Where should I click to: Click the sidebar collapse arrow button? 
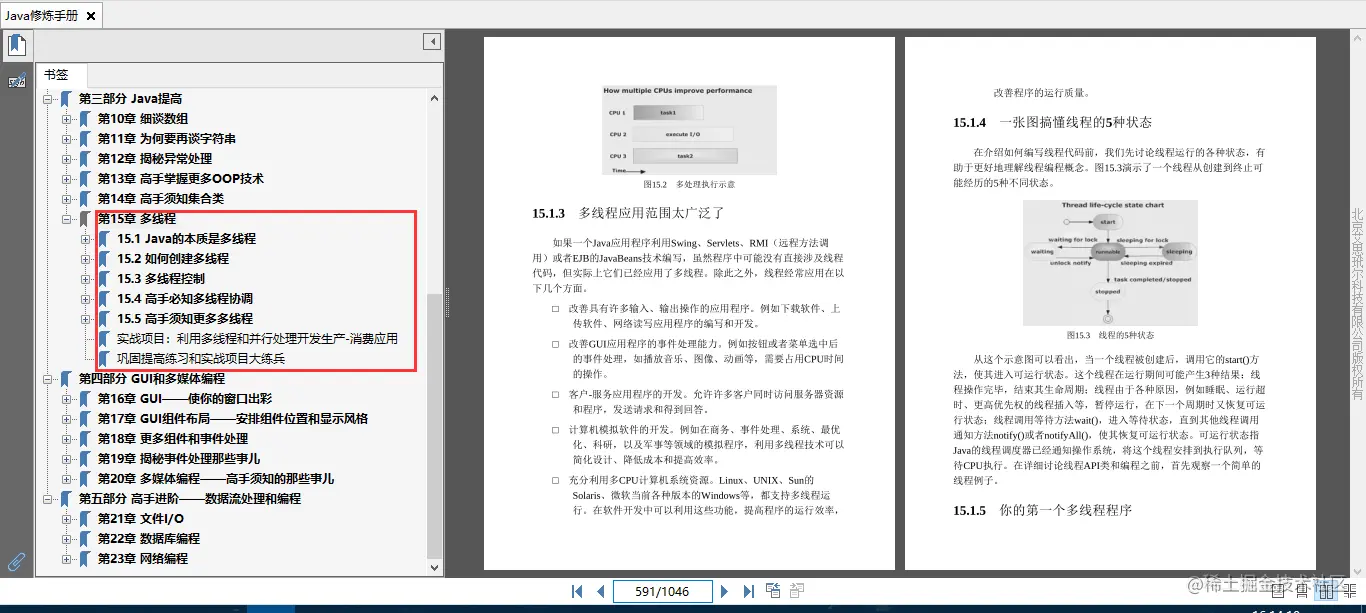(x=432, y=40)
